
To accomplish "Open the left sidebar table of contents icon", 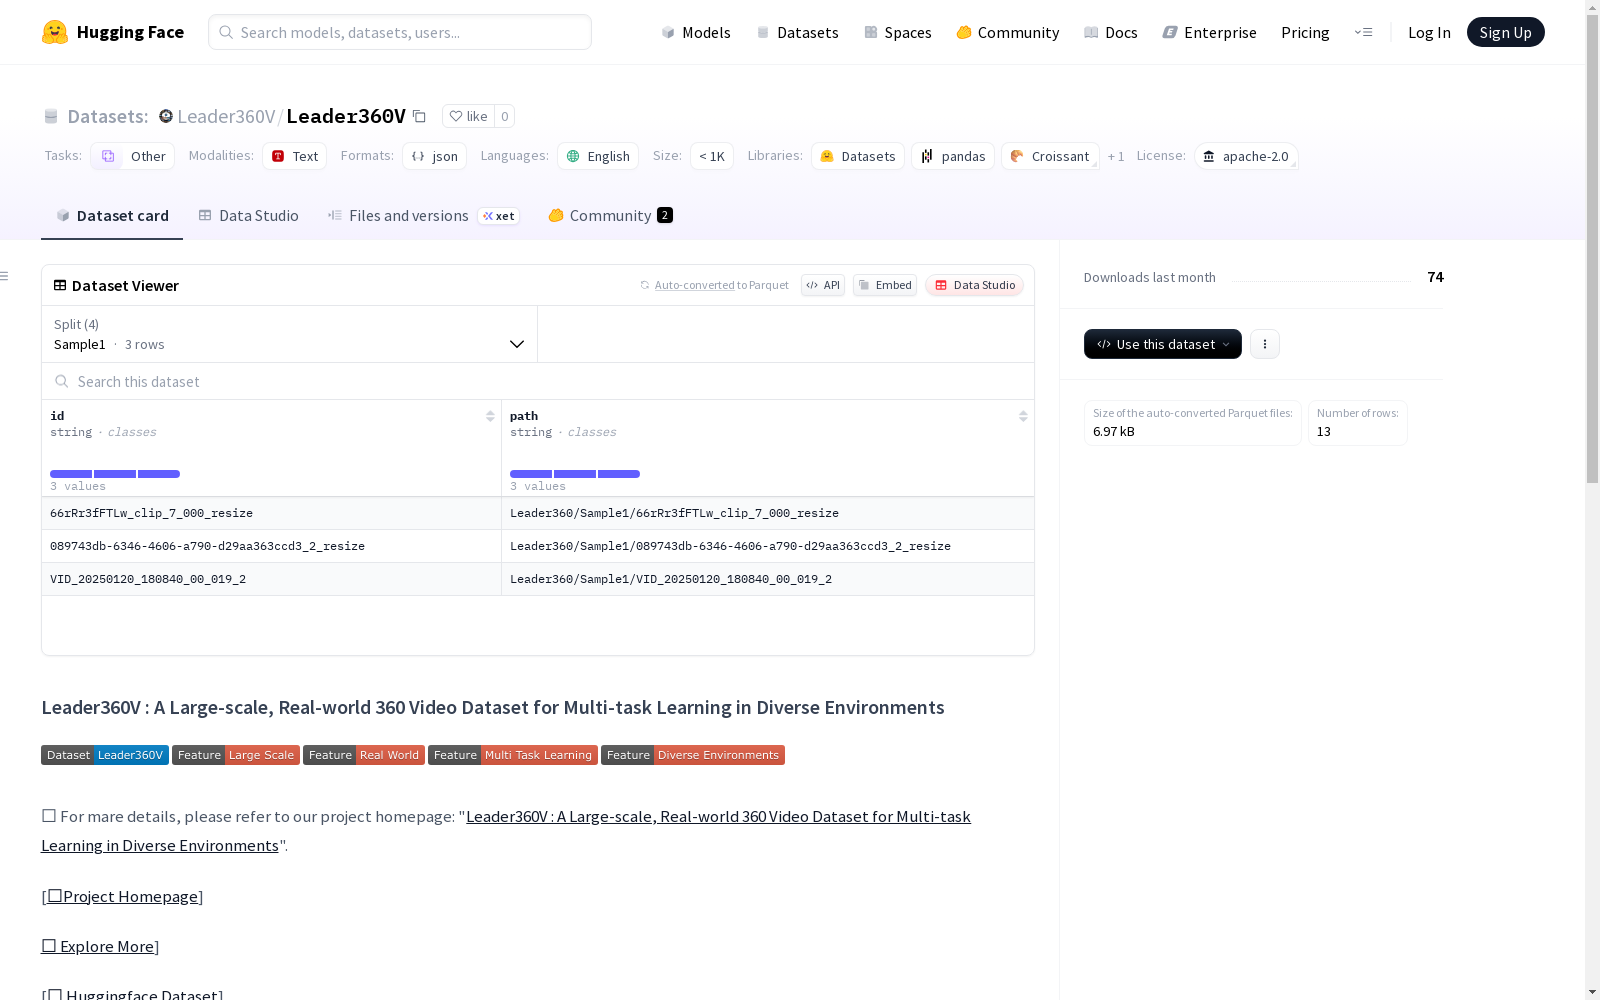I will tap(5, 276).
